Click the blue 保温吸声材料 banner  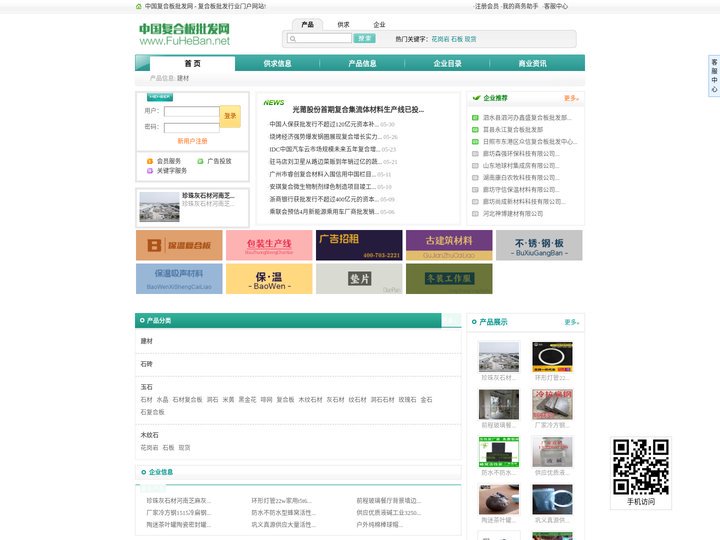[x=179, y=279]
